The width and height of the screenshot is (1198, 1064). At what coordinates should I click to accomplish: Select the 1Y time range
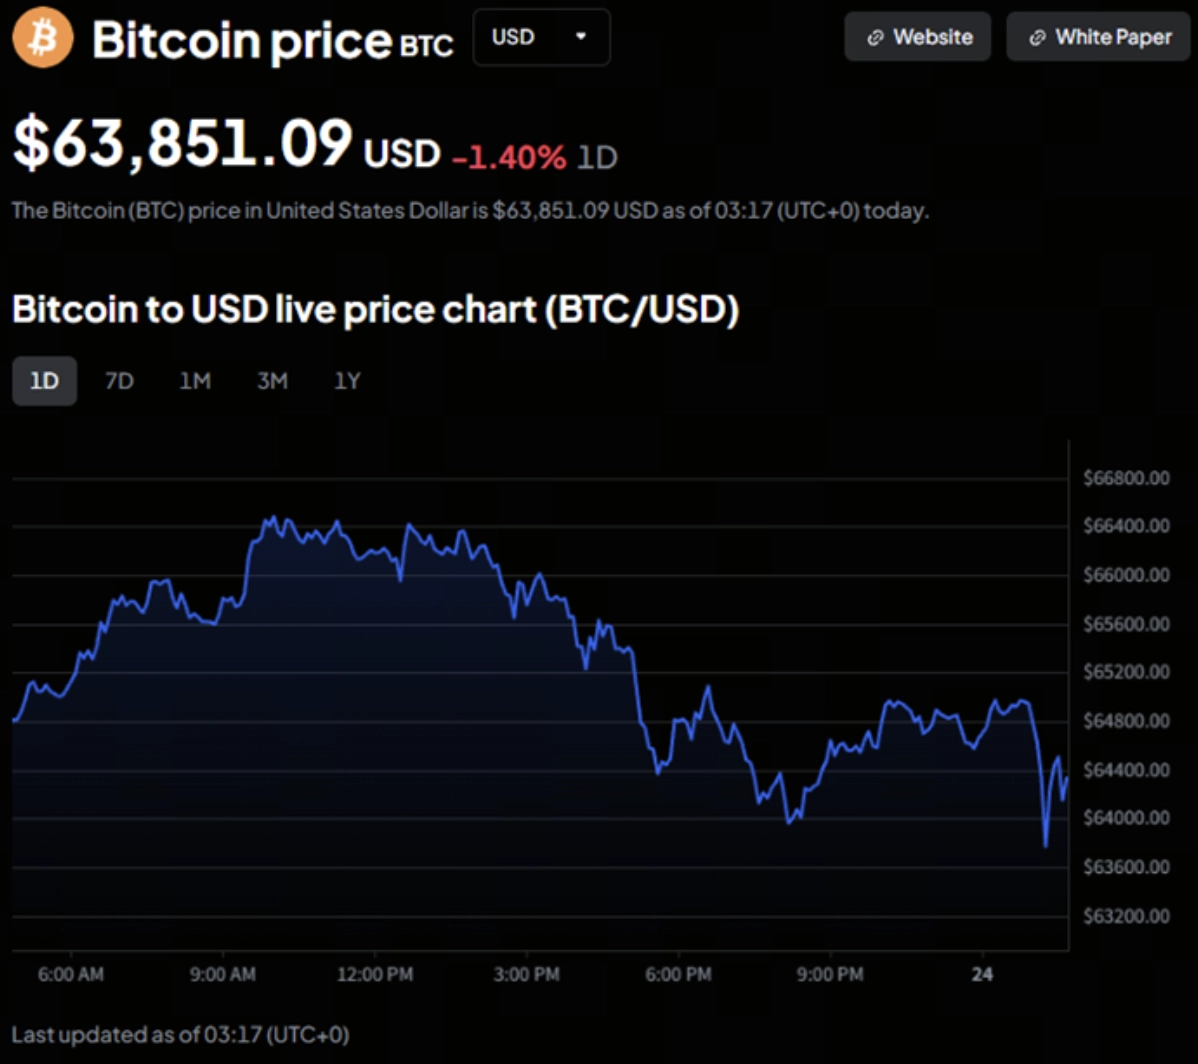tap(347, 381)
